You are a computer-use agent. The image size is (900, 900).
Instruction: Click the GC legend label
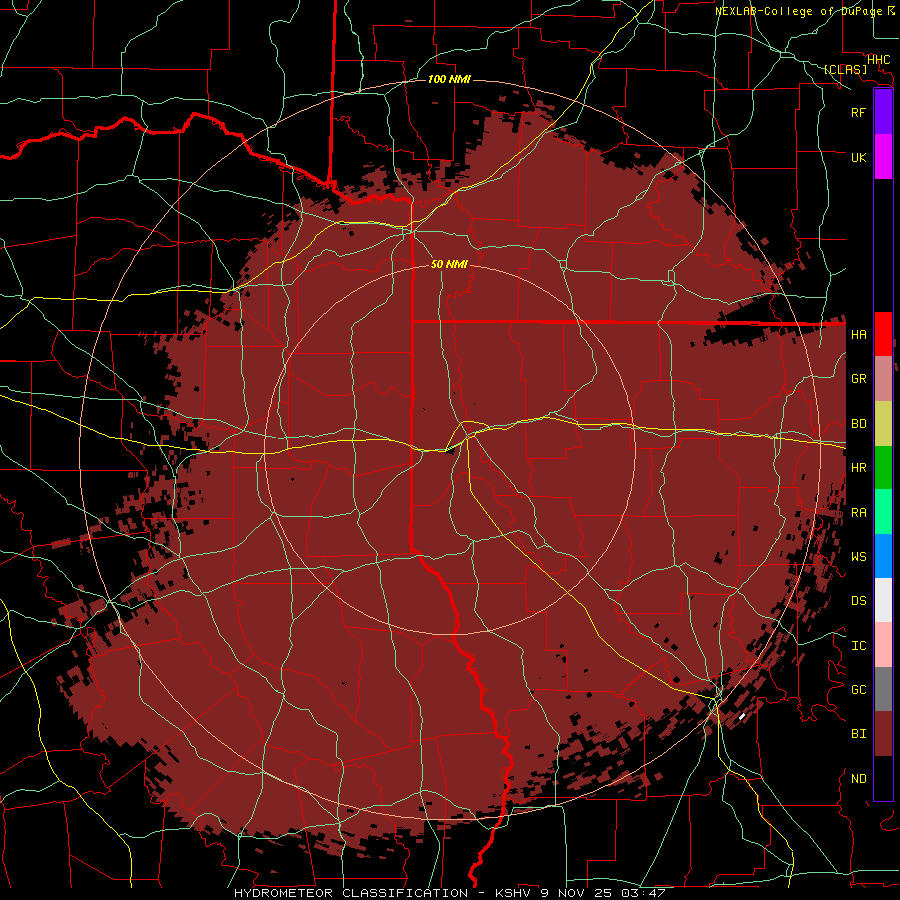[x=858, y=690]
